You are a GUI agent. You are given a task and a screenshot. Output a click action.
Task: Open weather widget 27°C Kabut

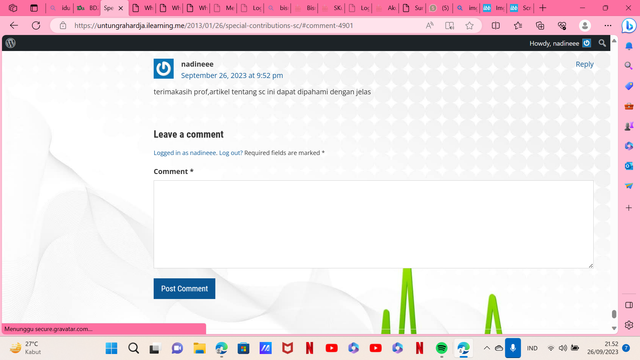[25, 348]
